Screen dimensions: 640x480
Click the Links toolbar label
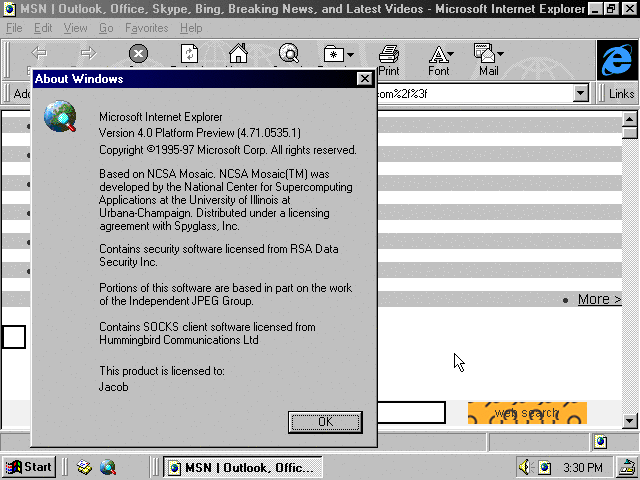621,94
